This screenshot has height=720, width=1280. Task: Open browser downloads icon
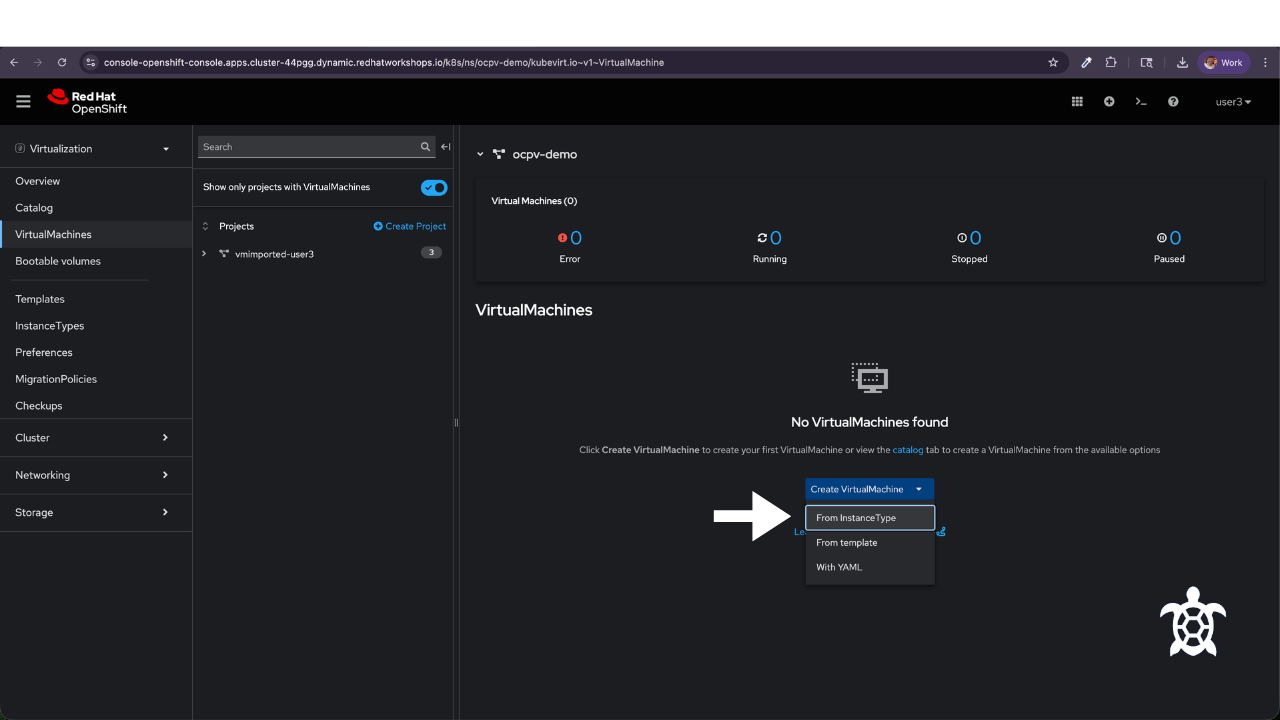[1182, 62]
